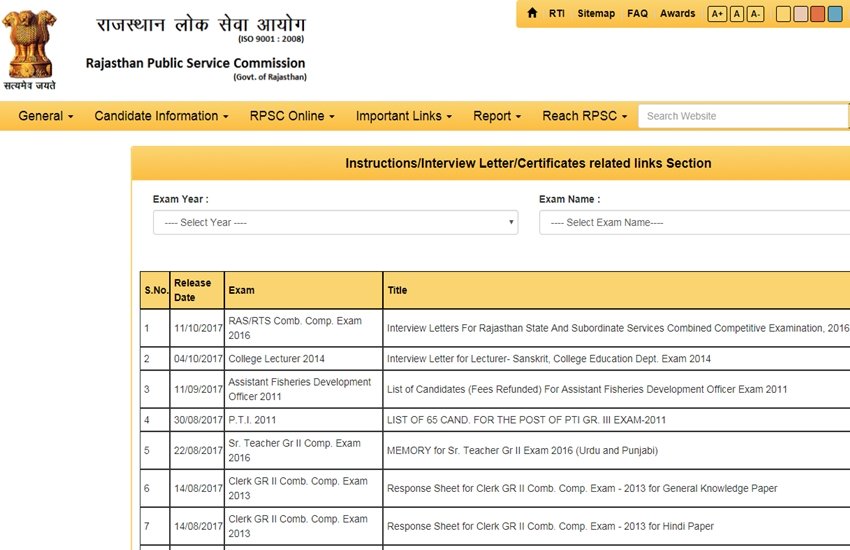Open the Exam Year dropdown
850x550 pixels.
(336, 223)
